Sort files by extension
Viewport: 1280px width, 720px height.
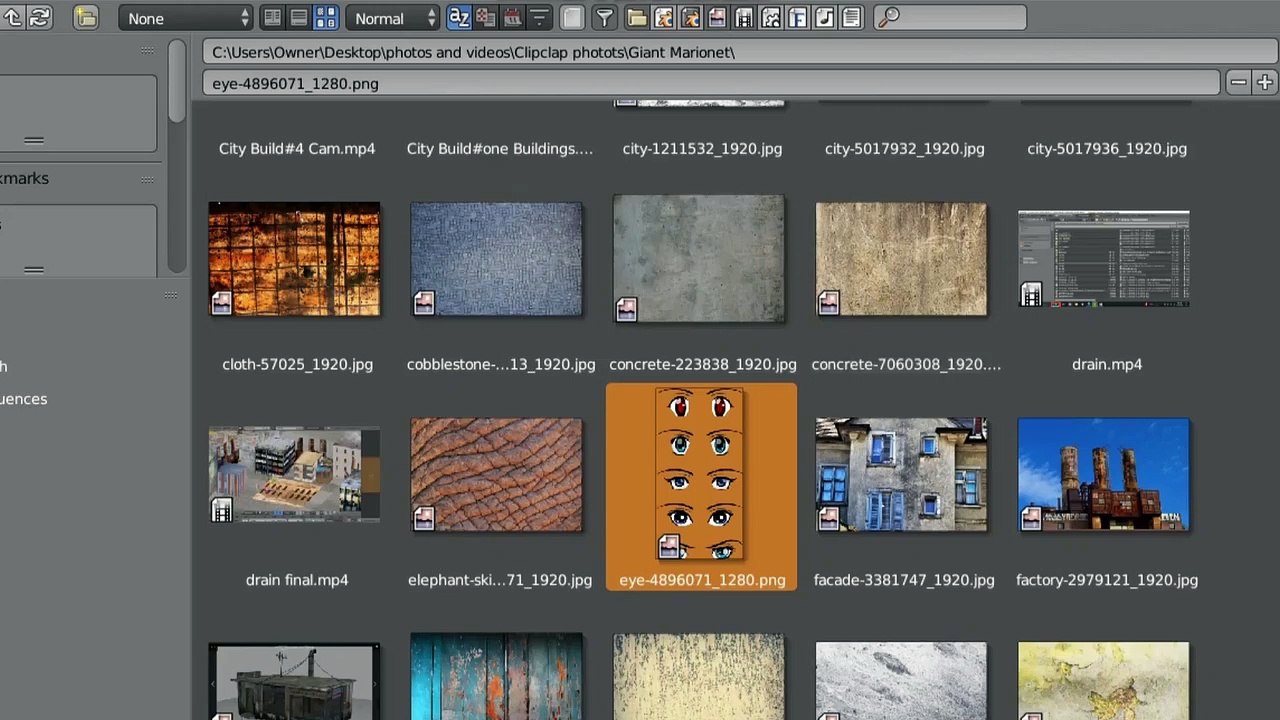tap(485, 18)
